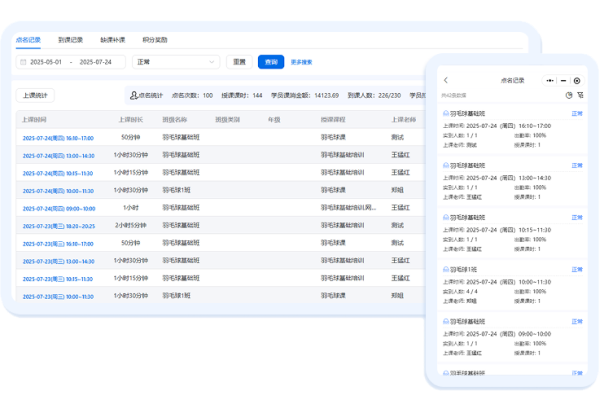This screenshot has width=600, height=412.
Task: Tap the back arrow in mobile panel
Action: (446, 80)
